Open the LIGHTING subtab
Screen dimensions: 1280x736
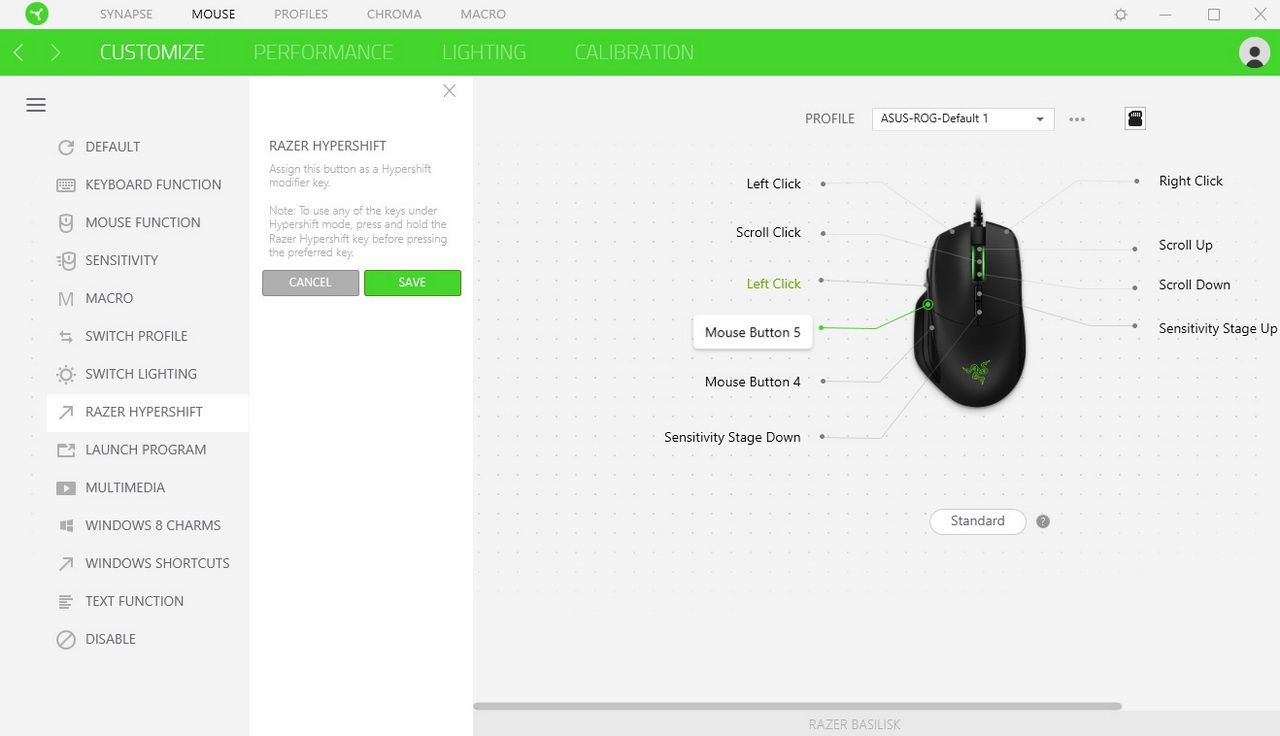tap(484, 52)
